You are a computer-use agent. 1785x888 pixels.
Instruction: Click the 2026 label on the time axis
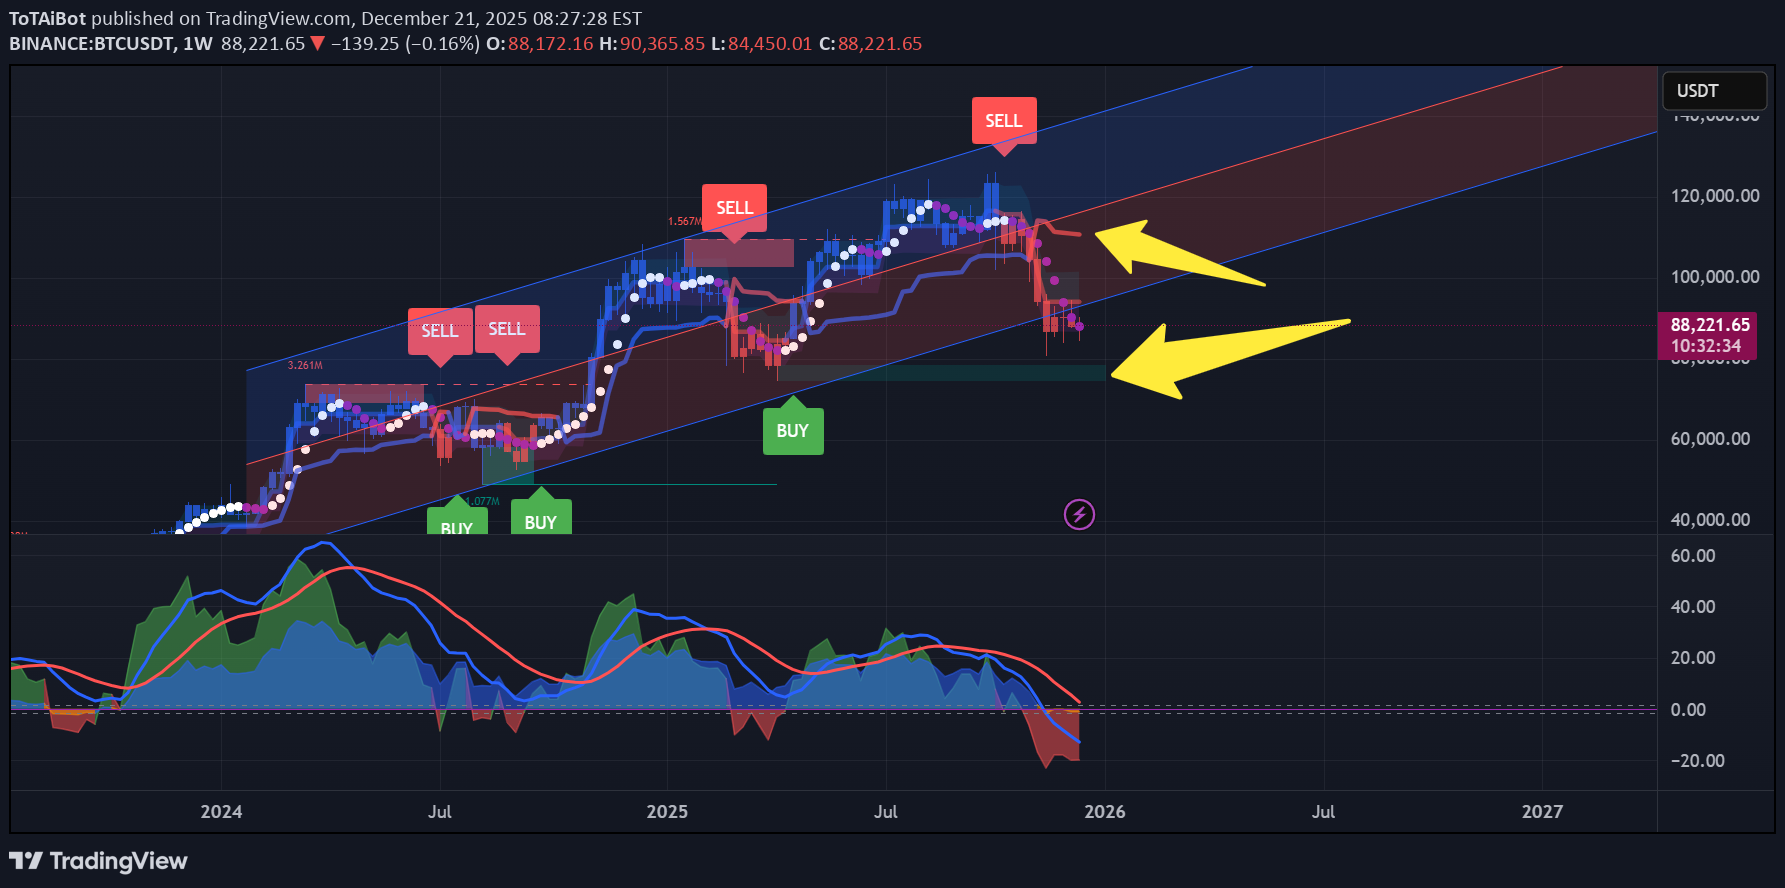[x=1105, y=812]
